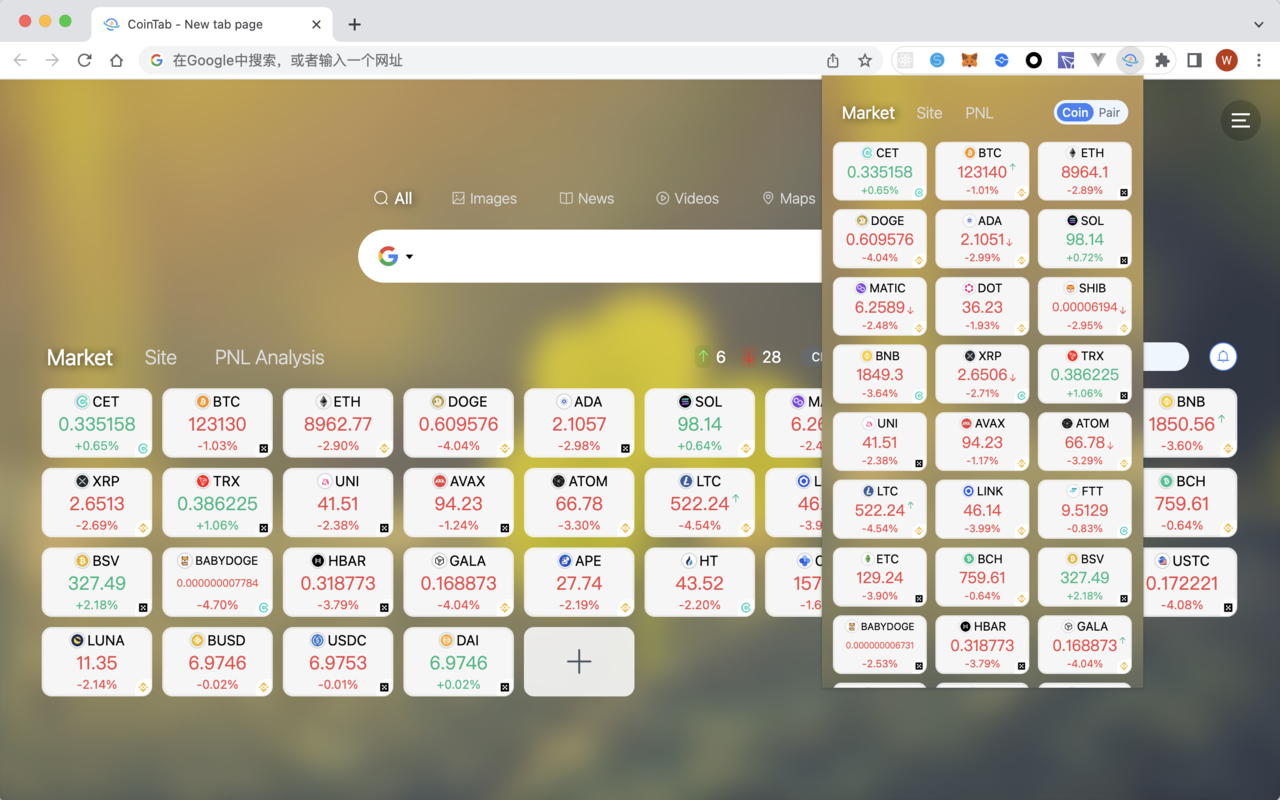Click the highlighted CoinTab extension icon
Viewport: 1280px width, 800px height.
coord(1130,60)
